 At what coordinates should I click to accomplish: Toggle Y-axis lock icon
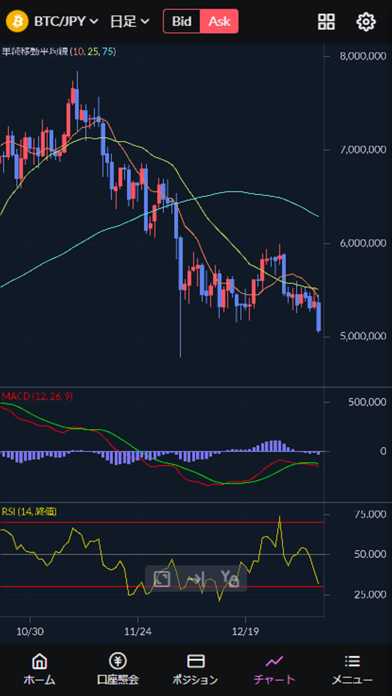(230, 579)
